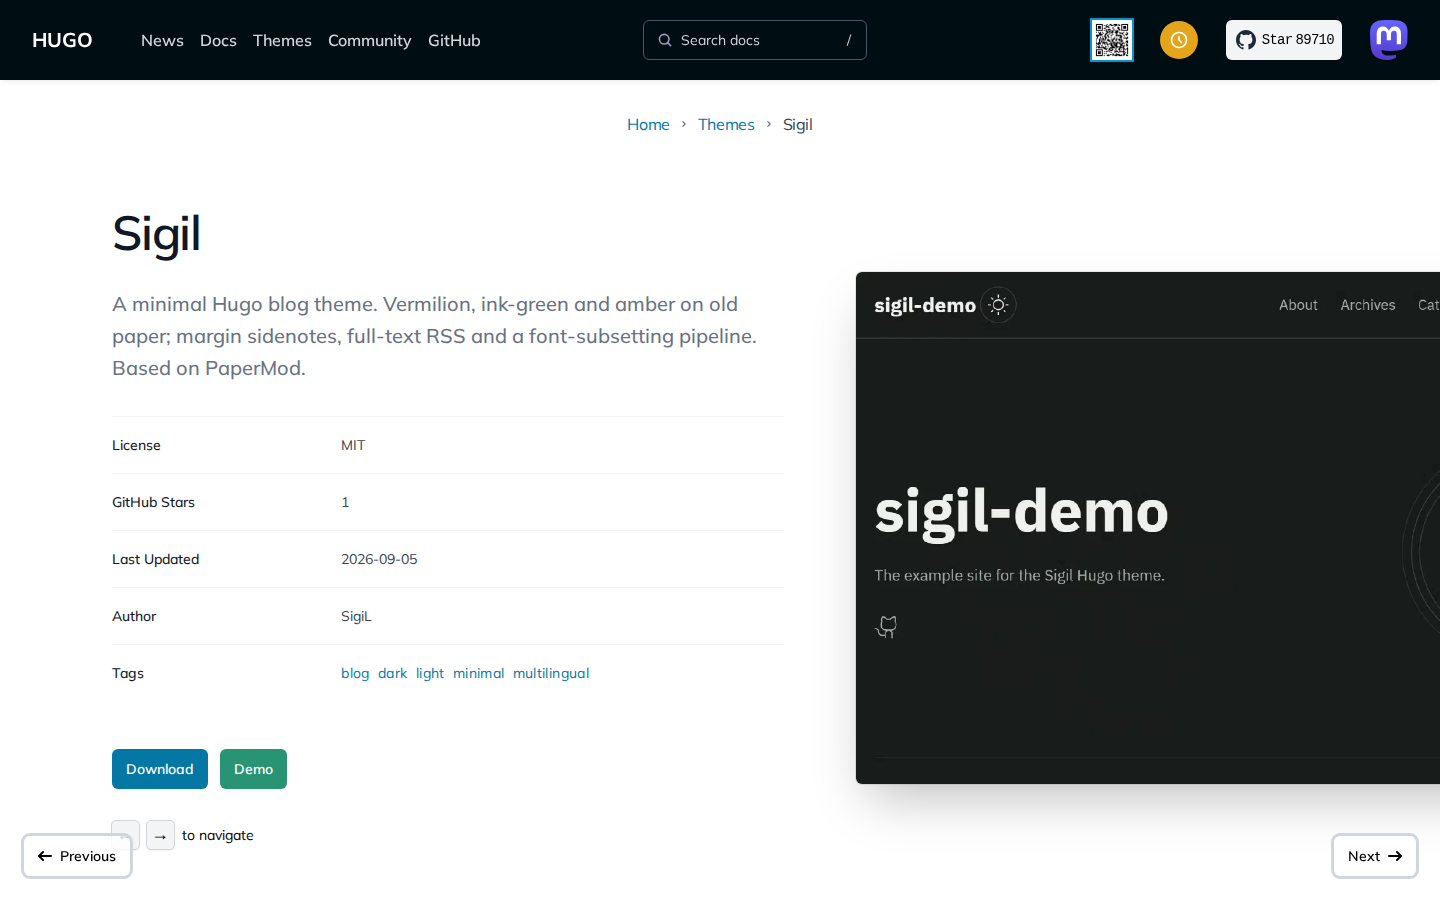Image resolution: width=1440 pixels, height=900 pixels.
Task: Click the License row label
Action: coord(136,445)
